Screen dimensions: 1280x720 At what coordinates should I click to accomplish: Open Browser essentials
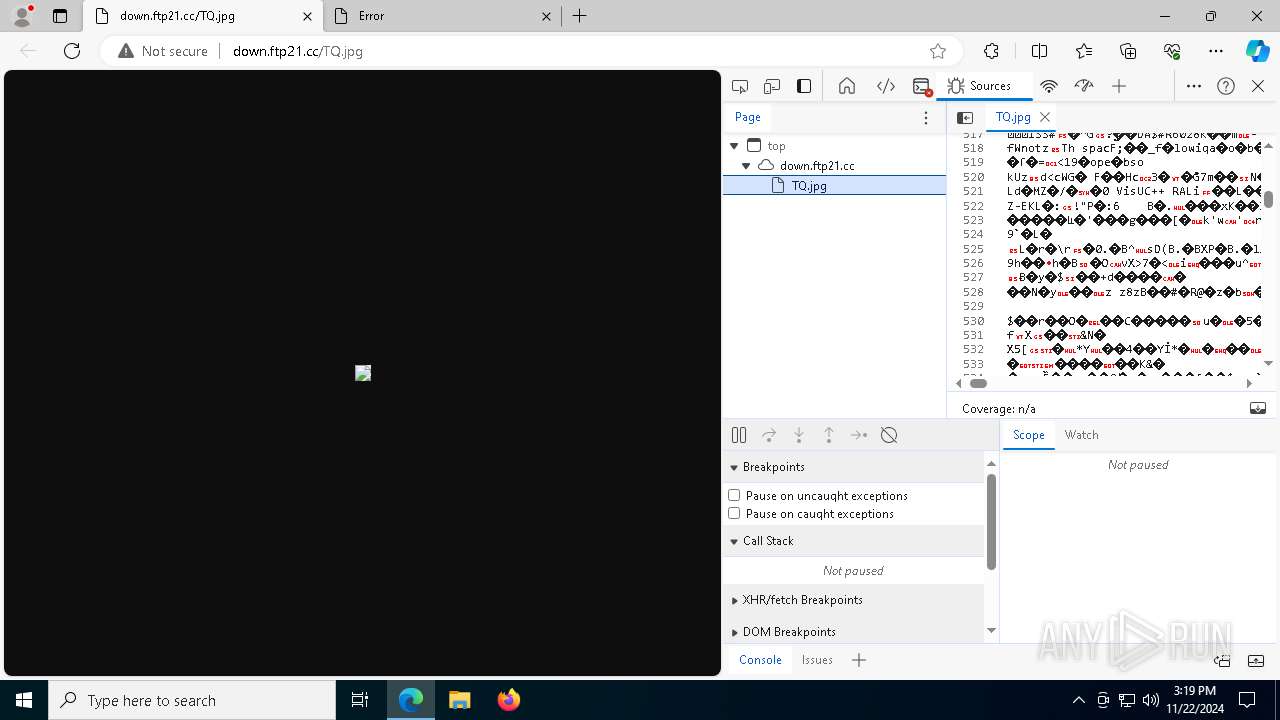pyautogui.click(x=1172, y=51)
